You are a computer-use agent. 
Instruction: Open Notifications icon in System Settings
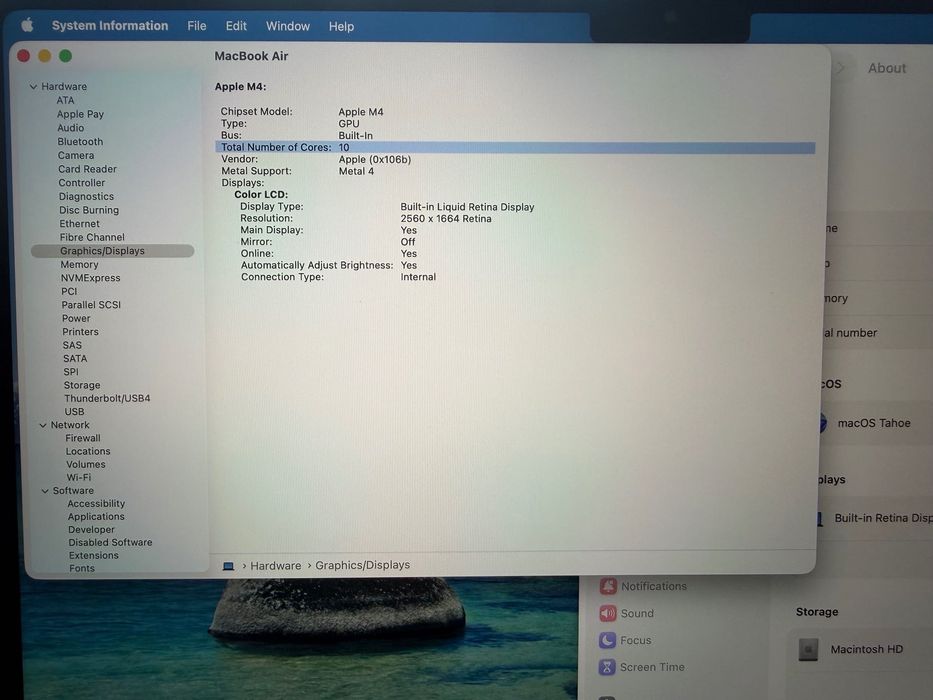[x=608, y=586]
